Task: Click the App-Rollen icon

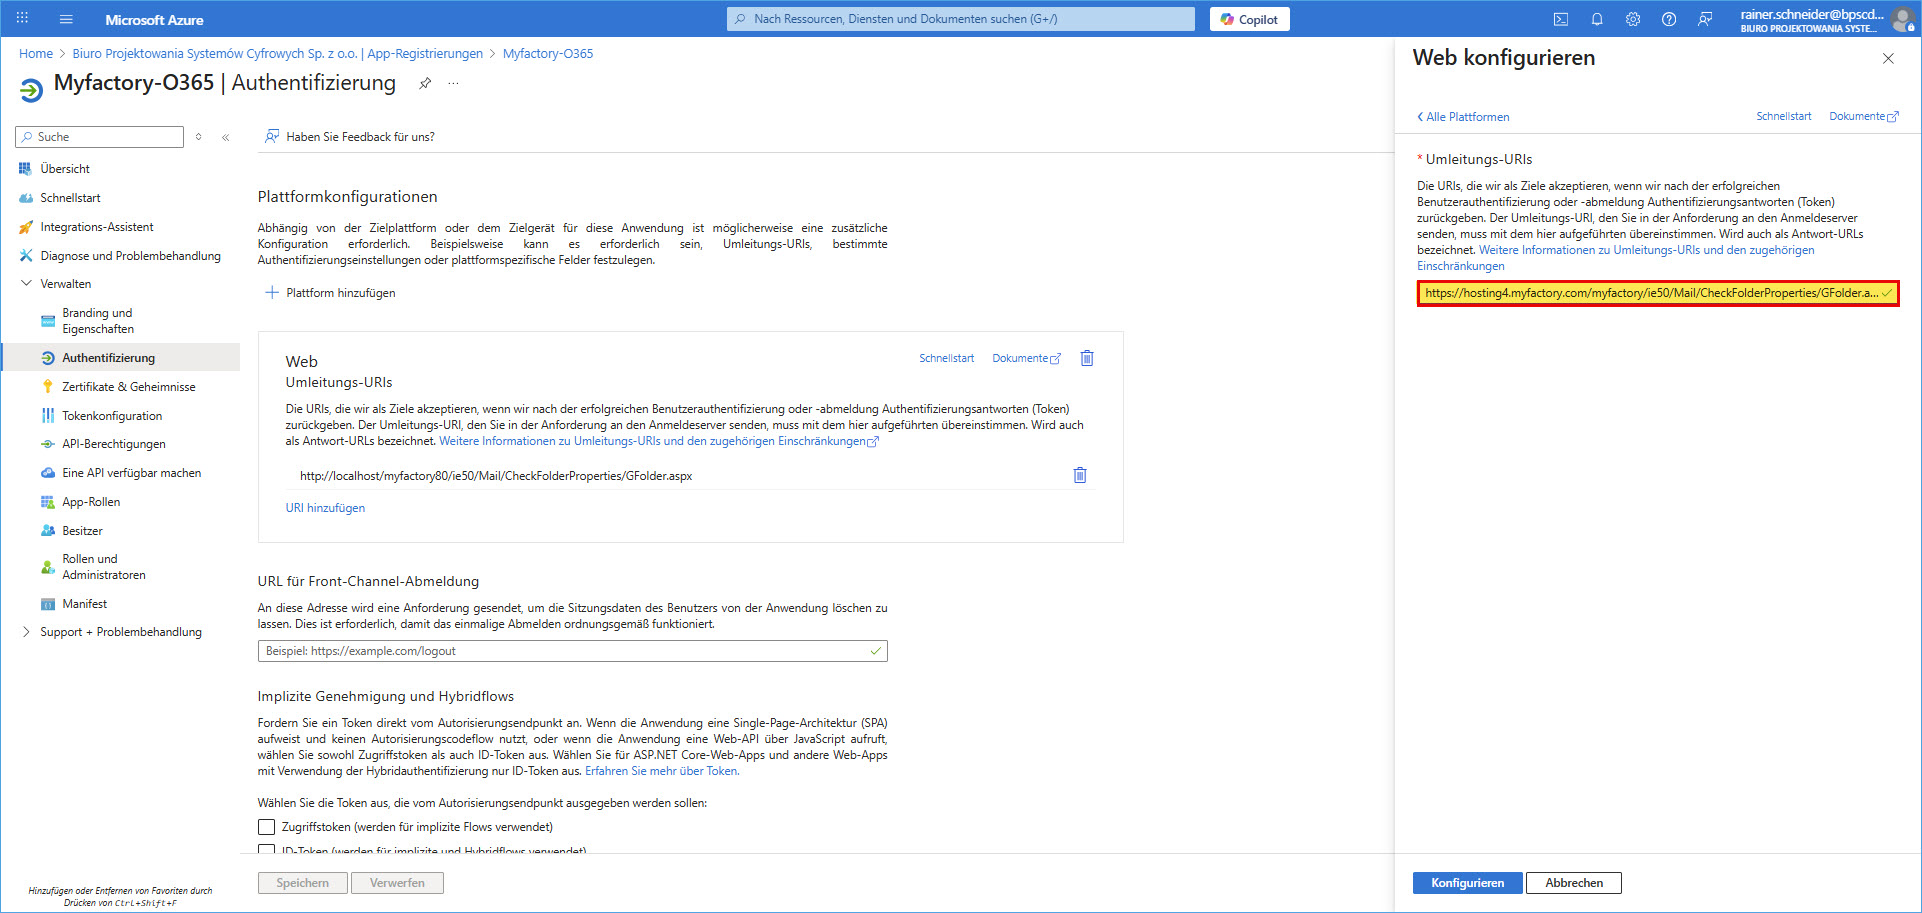Action: point(47,502)
